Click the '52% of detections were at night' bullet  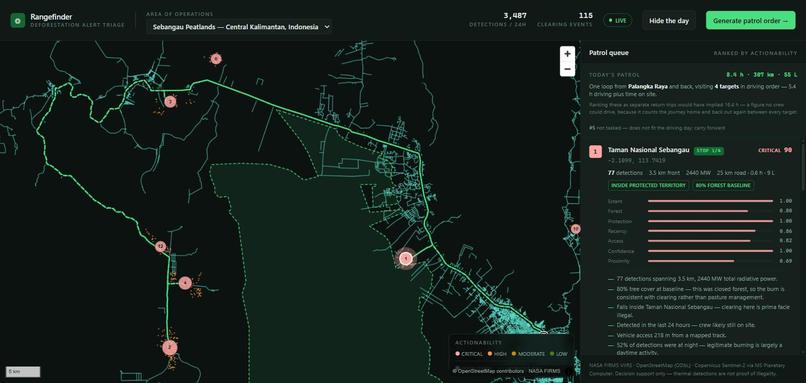(x=695, y=348)
